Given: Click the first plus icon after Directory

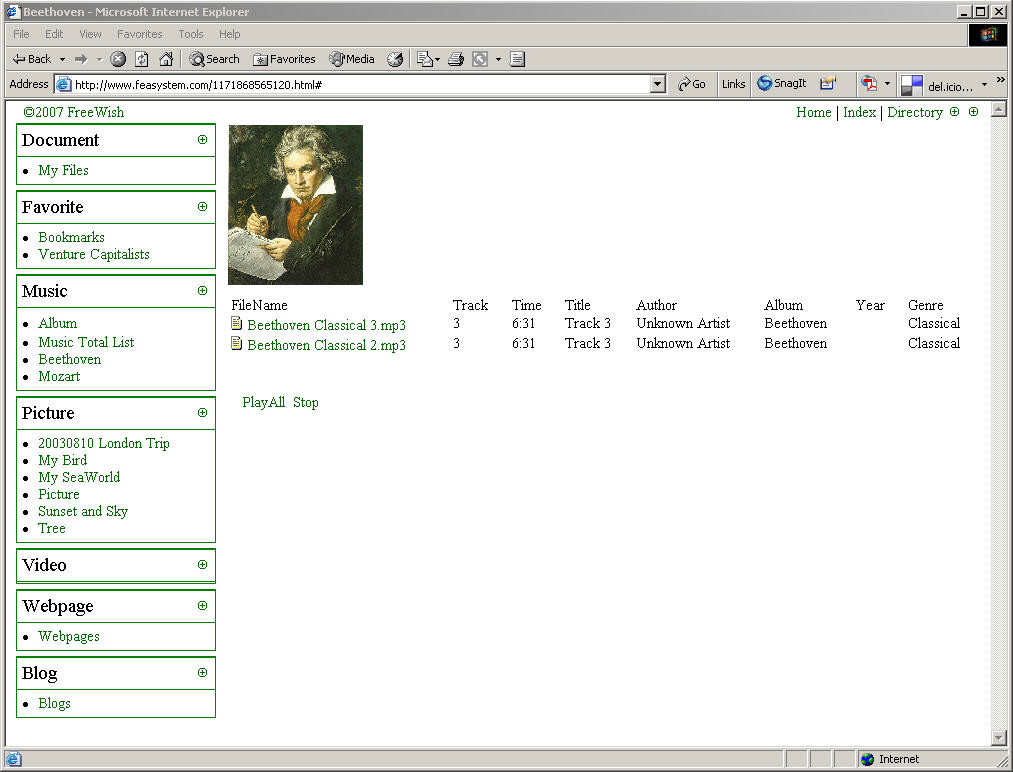Looking at the screenshot, I should 954,112.
